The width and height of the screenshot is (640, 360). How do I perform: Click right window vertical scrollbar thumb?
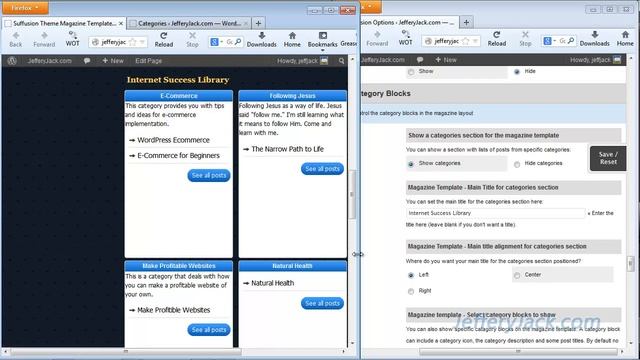click(631, 263)
